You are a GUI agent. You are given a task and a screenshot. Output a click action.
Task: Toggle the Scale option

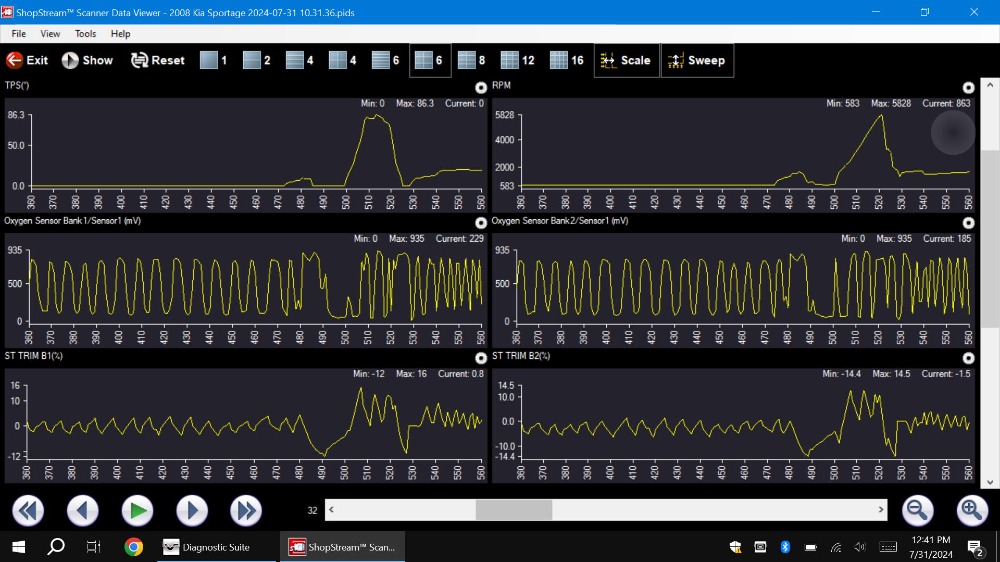click(625, 60)
